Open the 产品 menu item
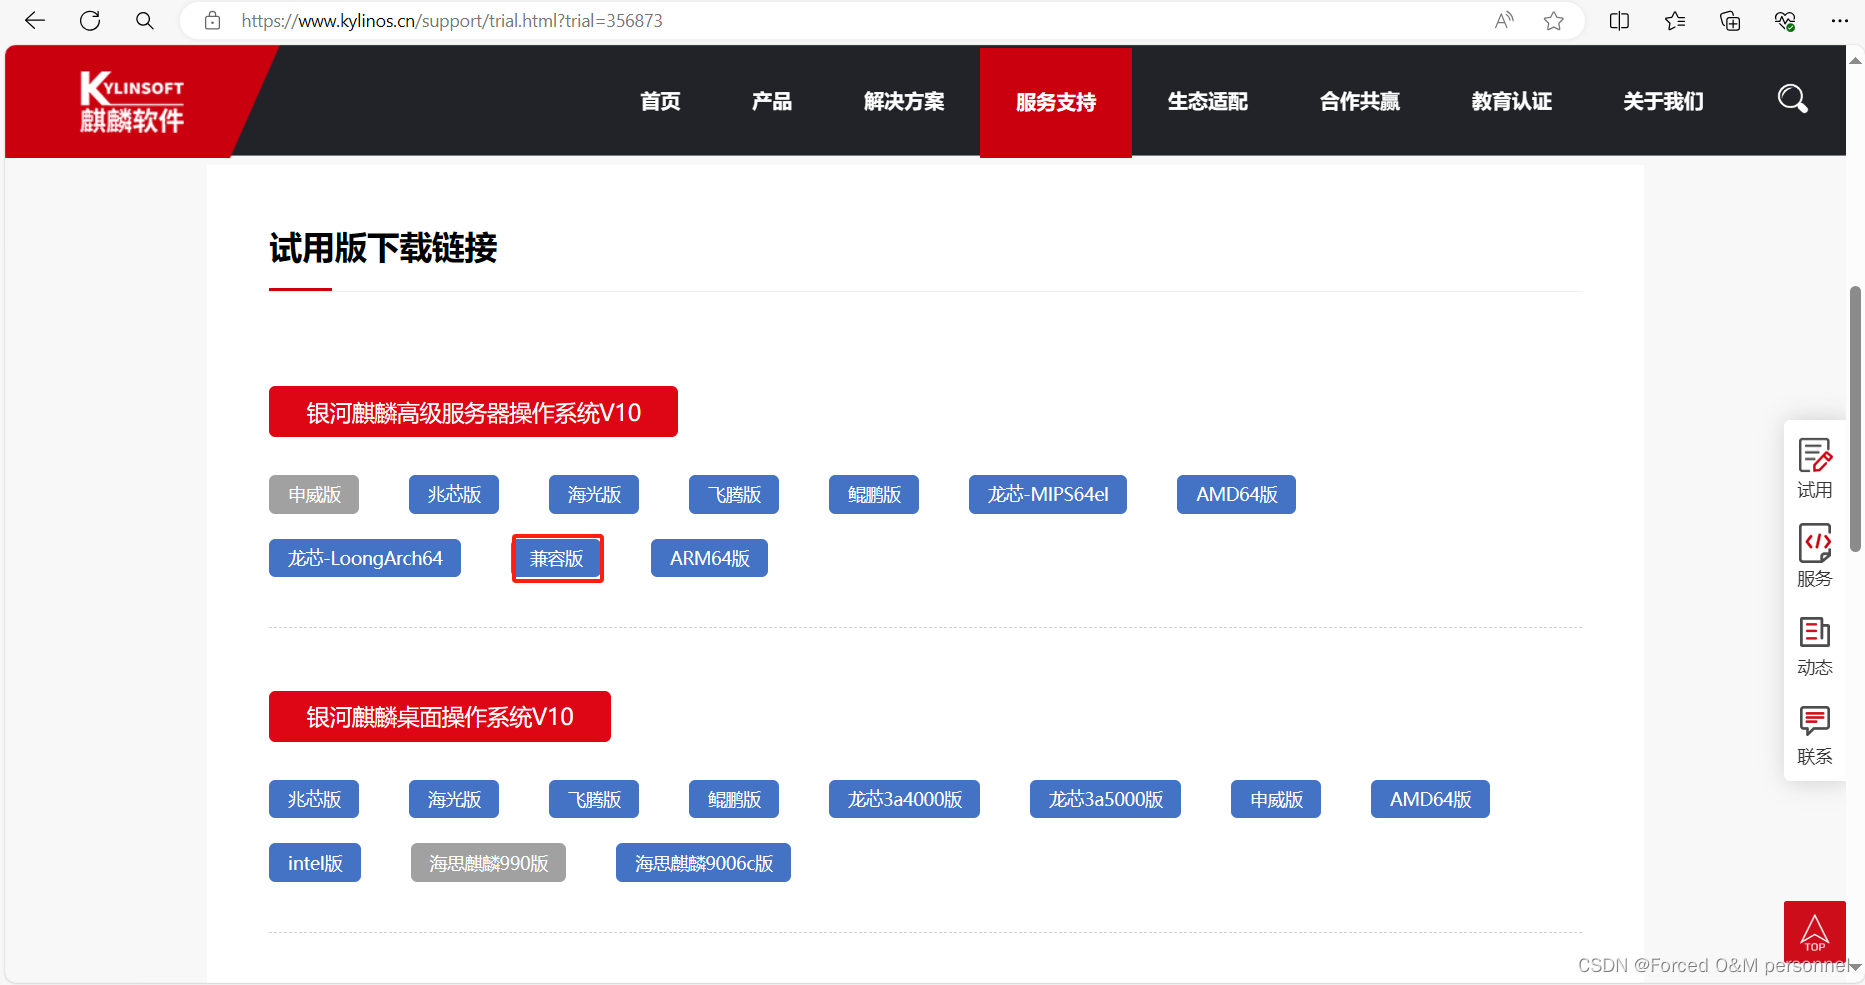Image resolution: width=1865 pixels, height=985 pixels. pyautogui.click(x=772, y=102)
